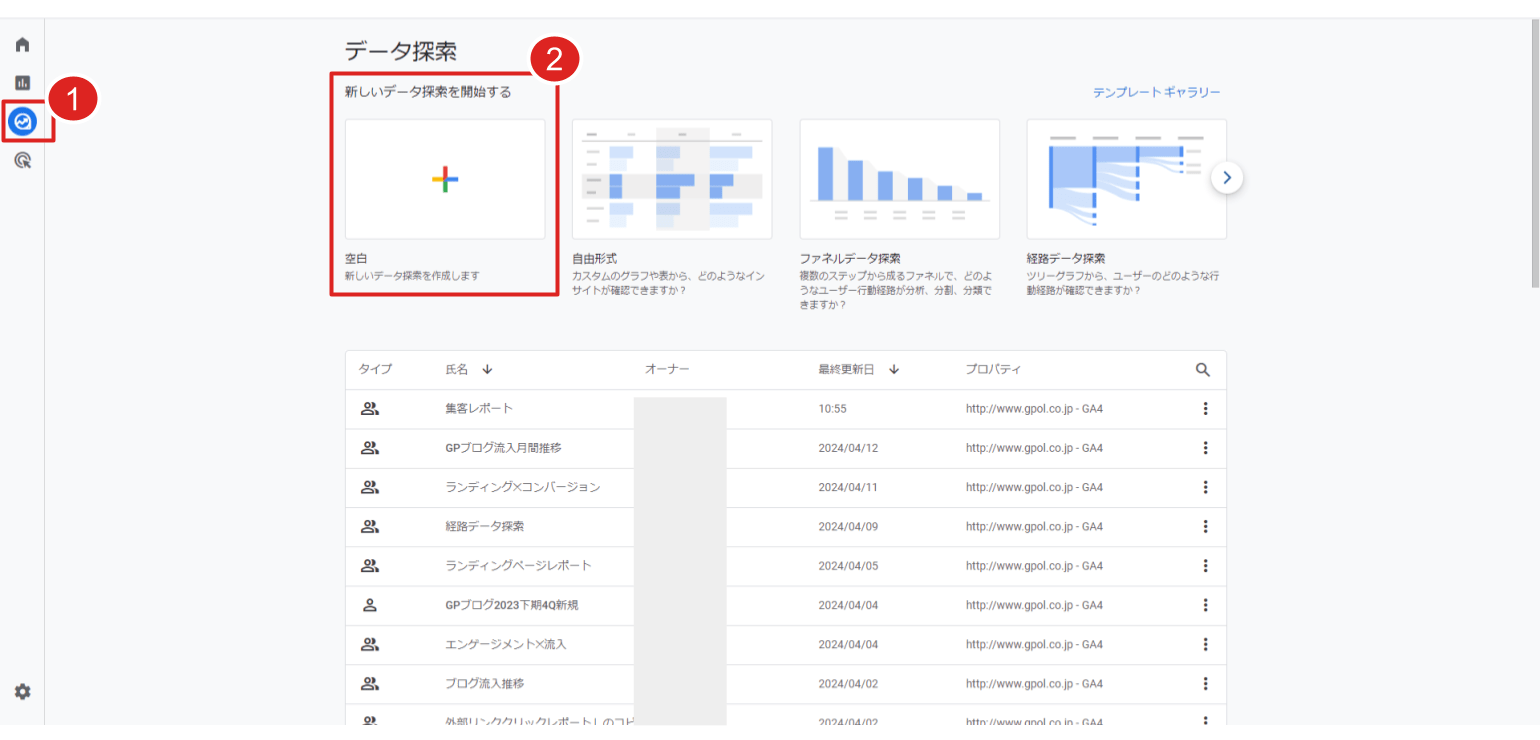The height and width of the screenshot is (740, 1540).
Task: Click the 2024/04/05 date cell
Action: (x=848, y=566)
